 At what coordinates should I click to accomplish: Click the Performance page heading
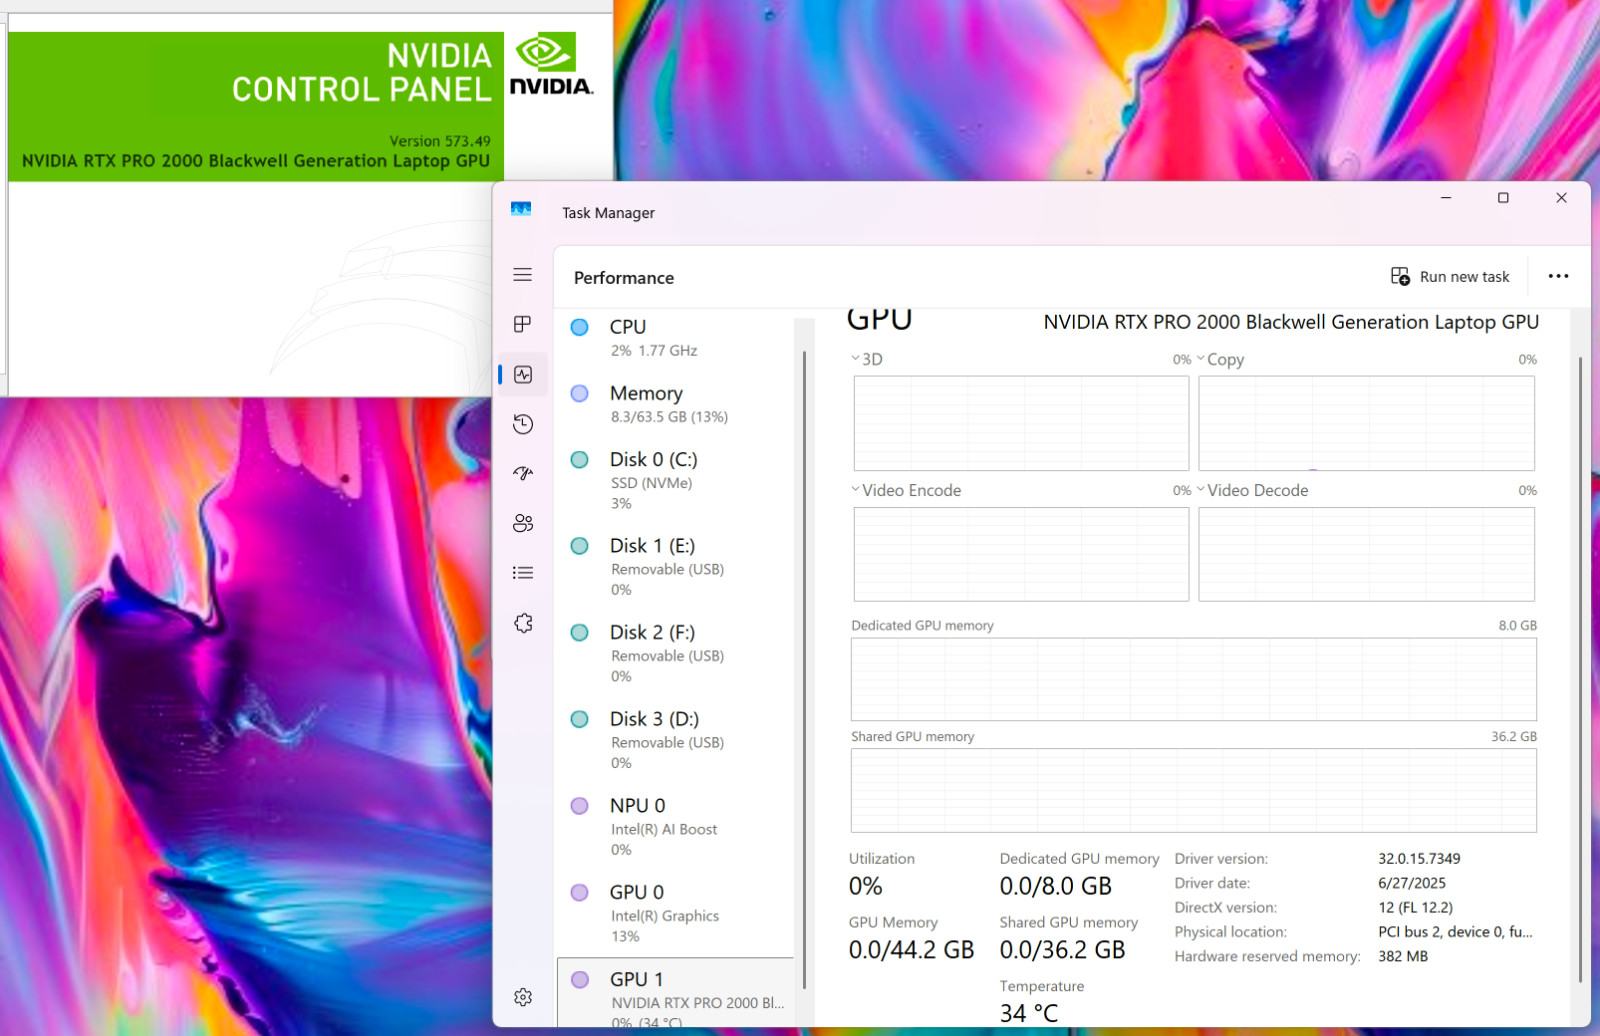[x=624, y=278]
